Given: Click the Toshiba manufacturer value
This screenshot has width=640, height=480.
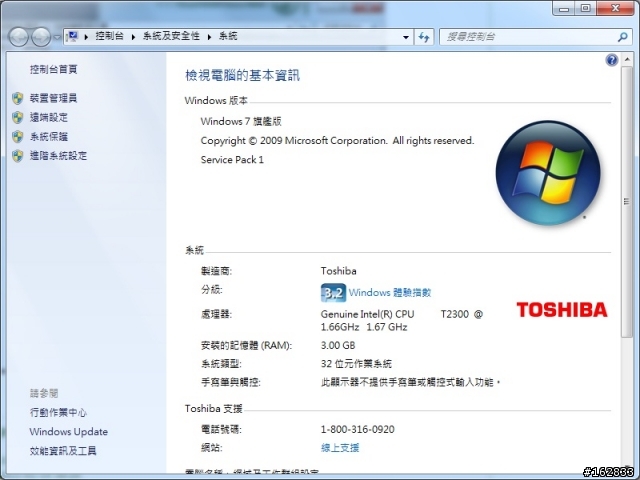Looking at the screenshot, I should point(338,271).
